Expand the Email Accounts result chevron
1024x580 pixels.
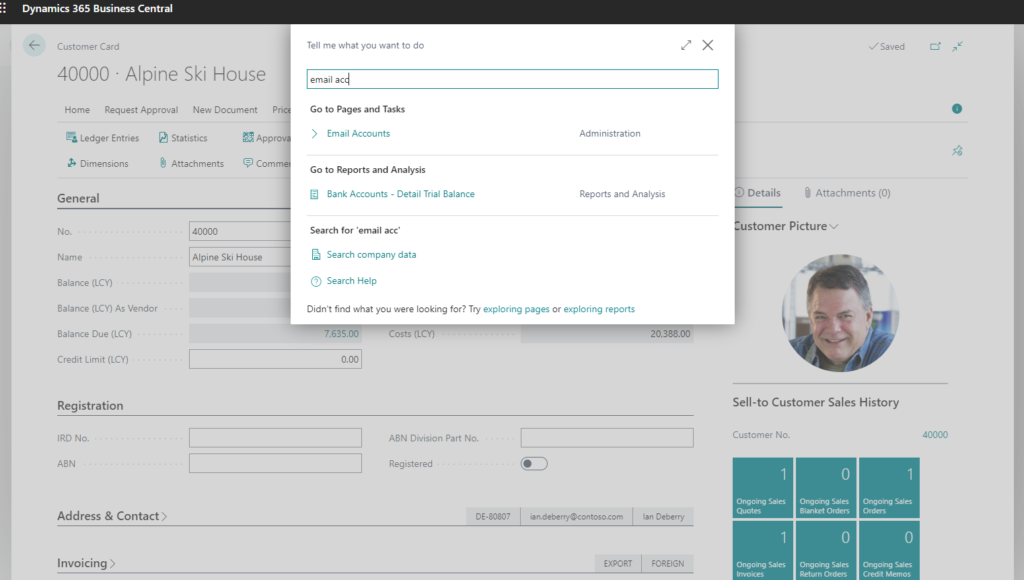point(314,133)
